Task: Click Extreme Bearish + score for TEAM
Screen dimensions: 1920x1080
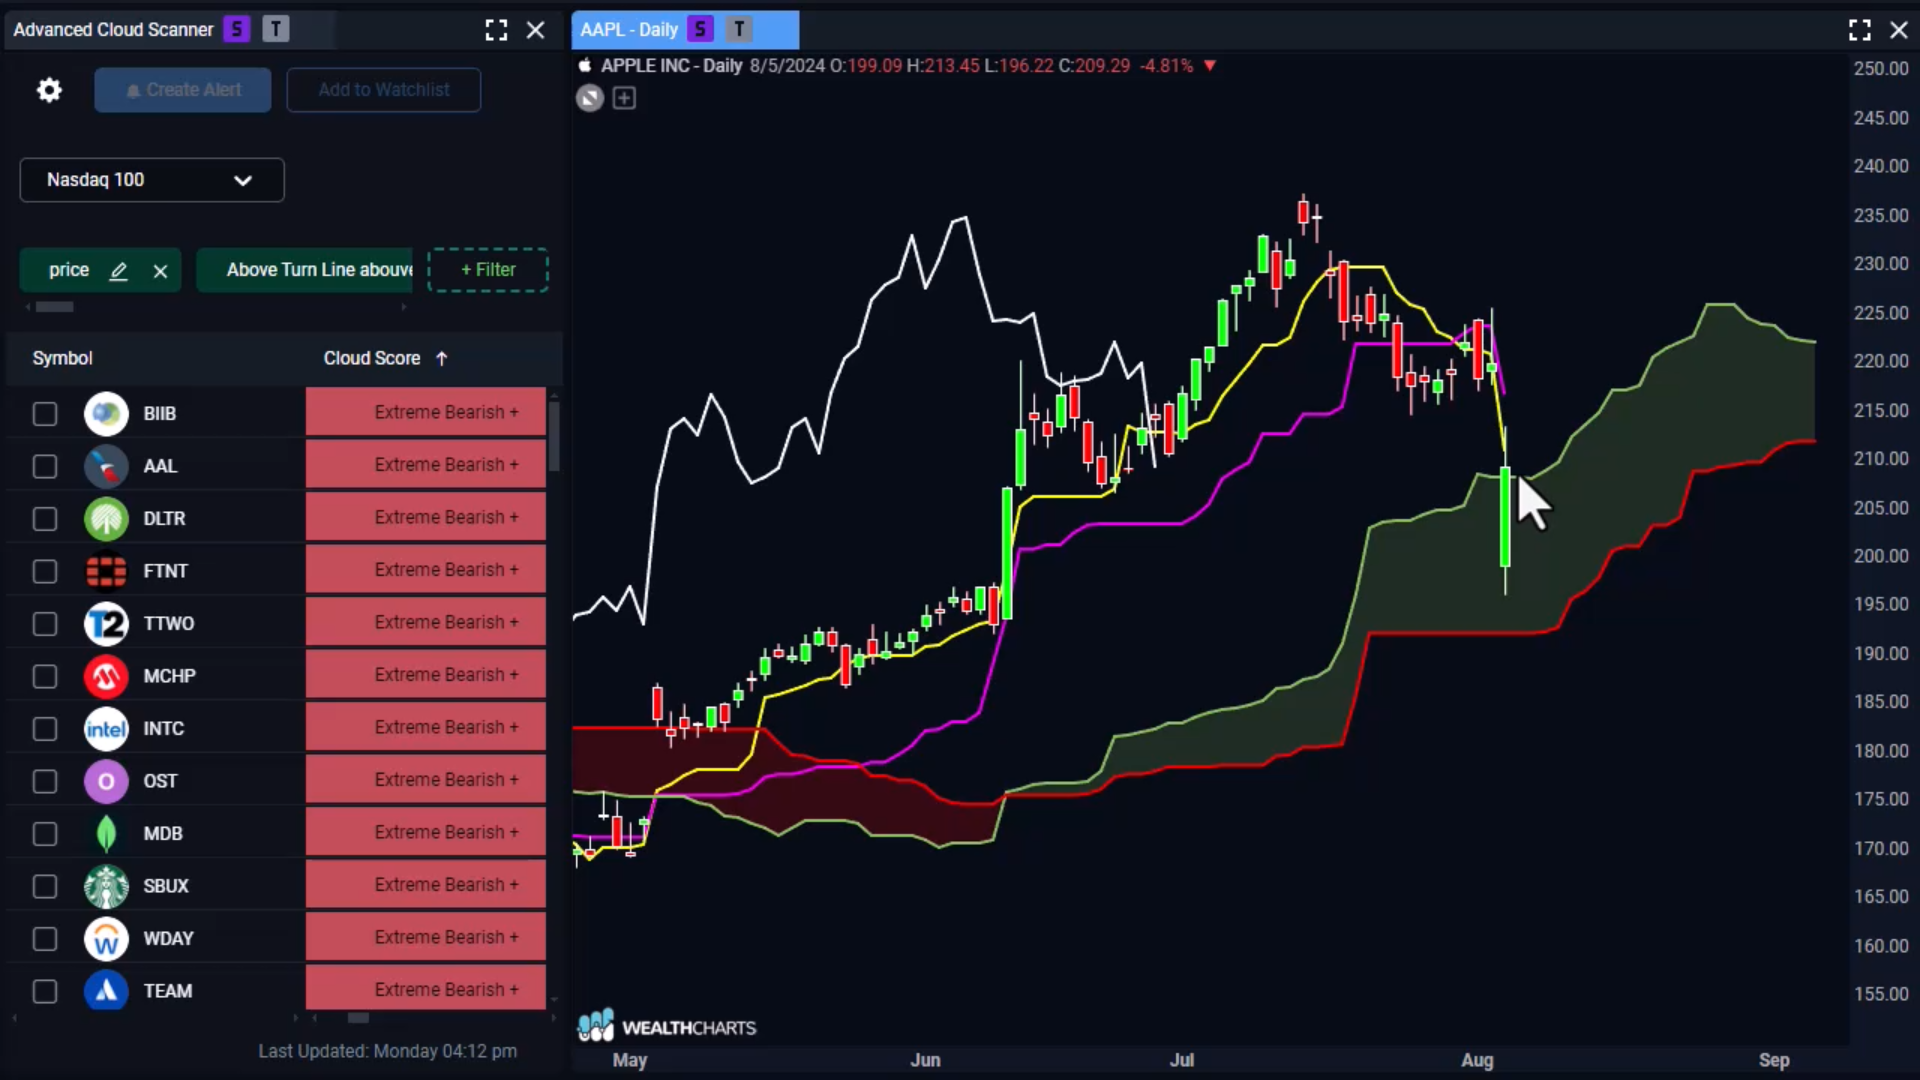Action: (x=426, y=989)
